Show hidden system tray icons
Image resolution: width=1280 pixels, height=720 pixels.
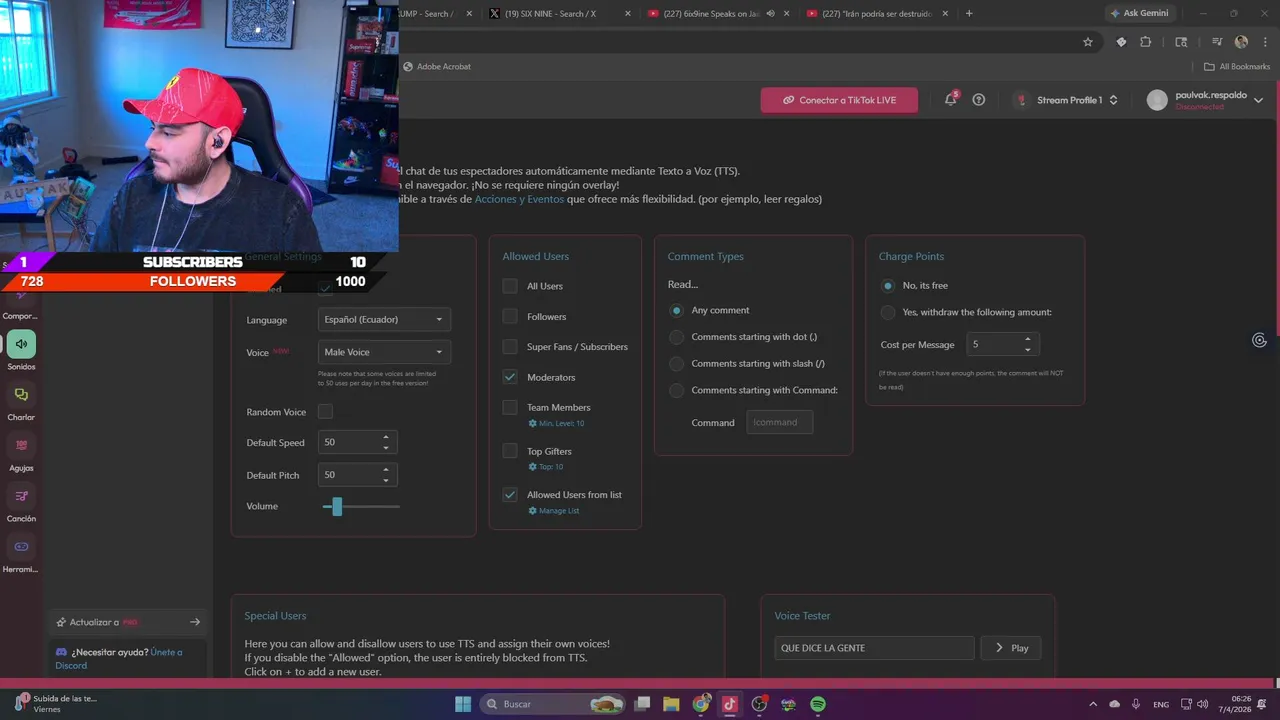(x=1093, y=704)
